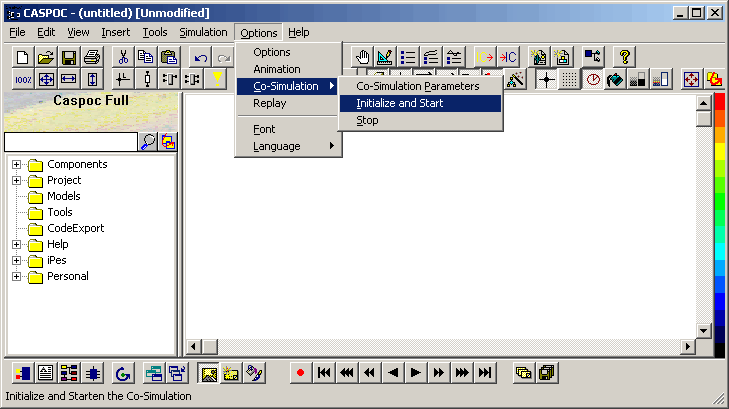This screenshot has height=409, width=729.
Task: Toggle the dotted grid display button
Action: tap(569, 79)
